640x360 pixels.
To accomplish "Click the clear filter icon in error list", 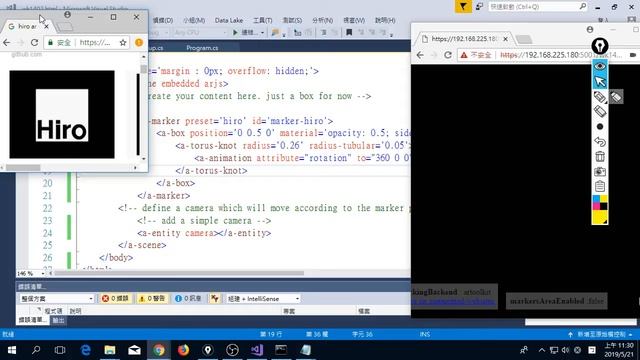I will pos(215,298).
